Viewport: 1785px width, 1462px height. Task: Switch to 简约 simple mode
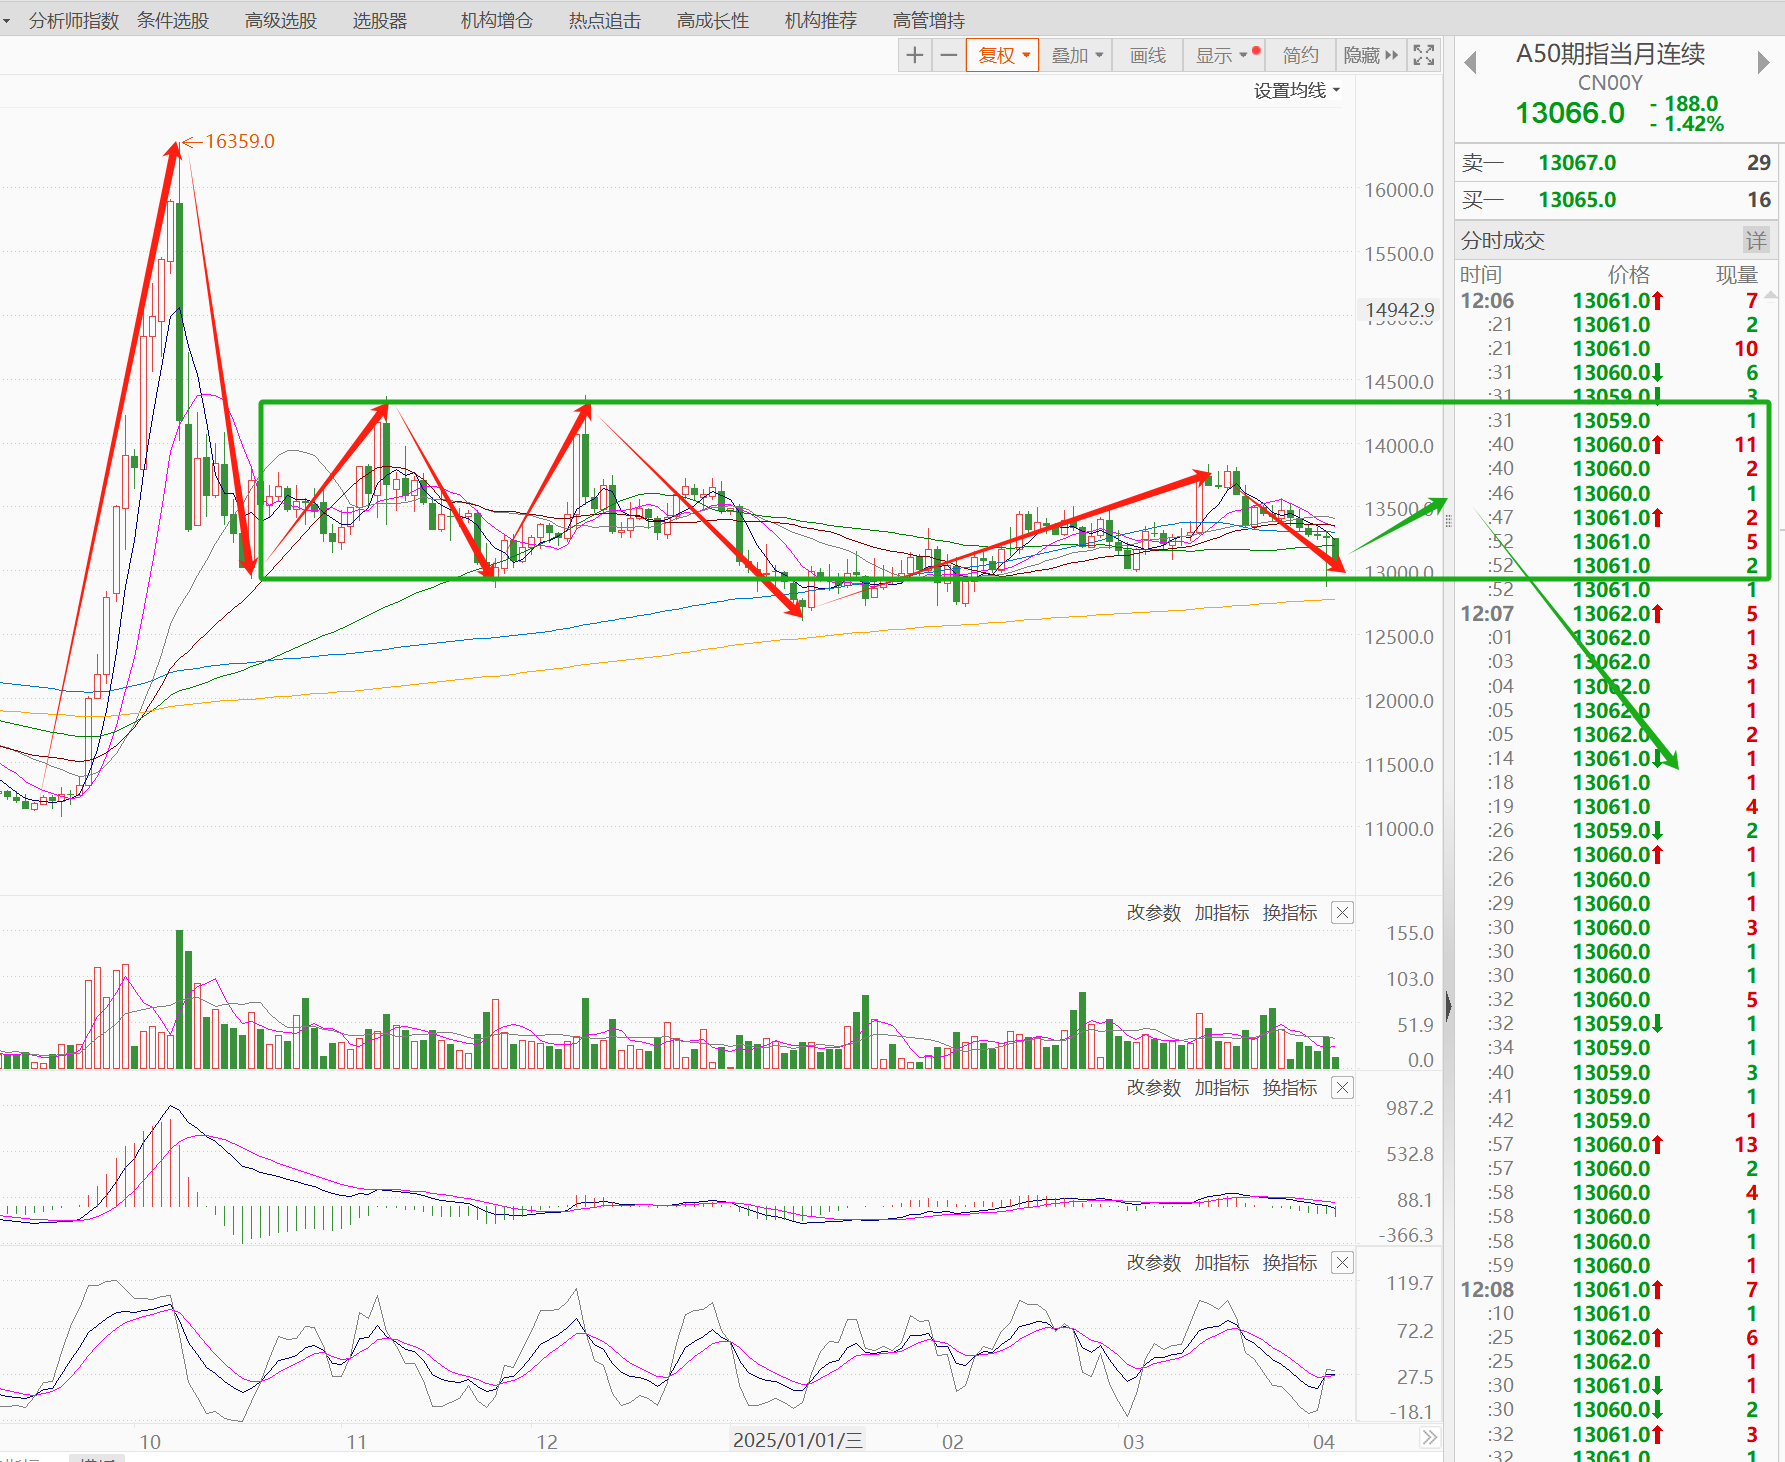pos(1300,56)
